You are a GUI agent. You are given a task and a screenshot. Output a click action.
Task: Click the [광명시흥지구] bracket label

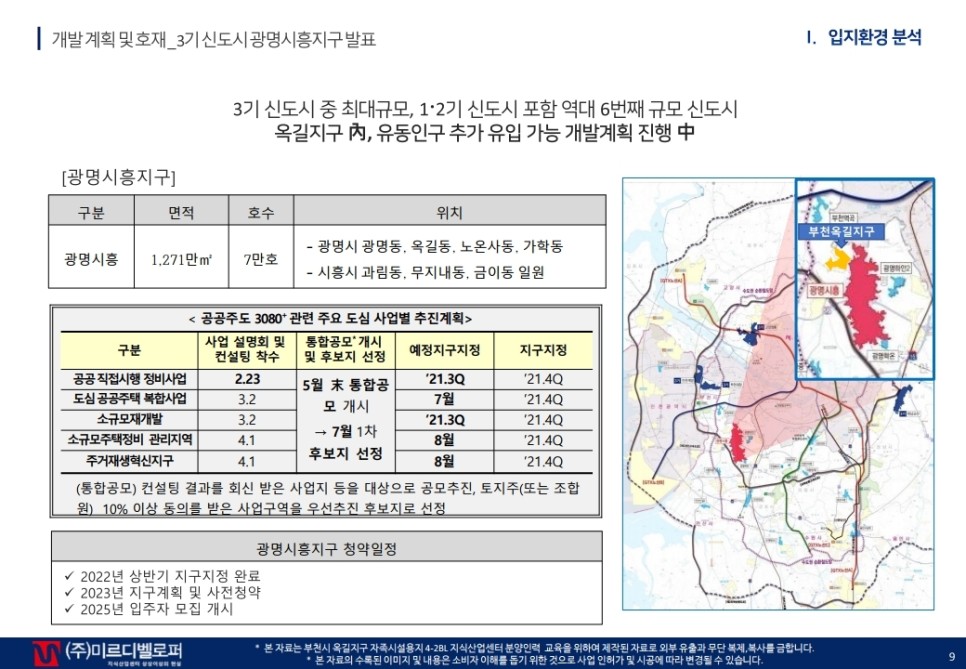click(x=118, y=178)
